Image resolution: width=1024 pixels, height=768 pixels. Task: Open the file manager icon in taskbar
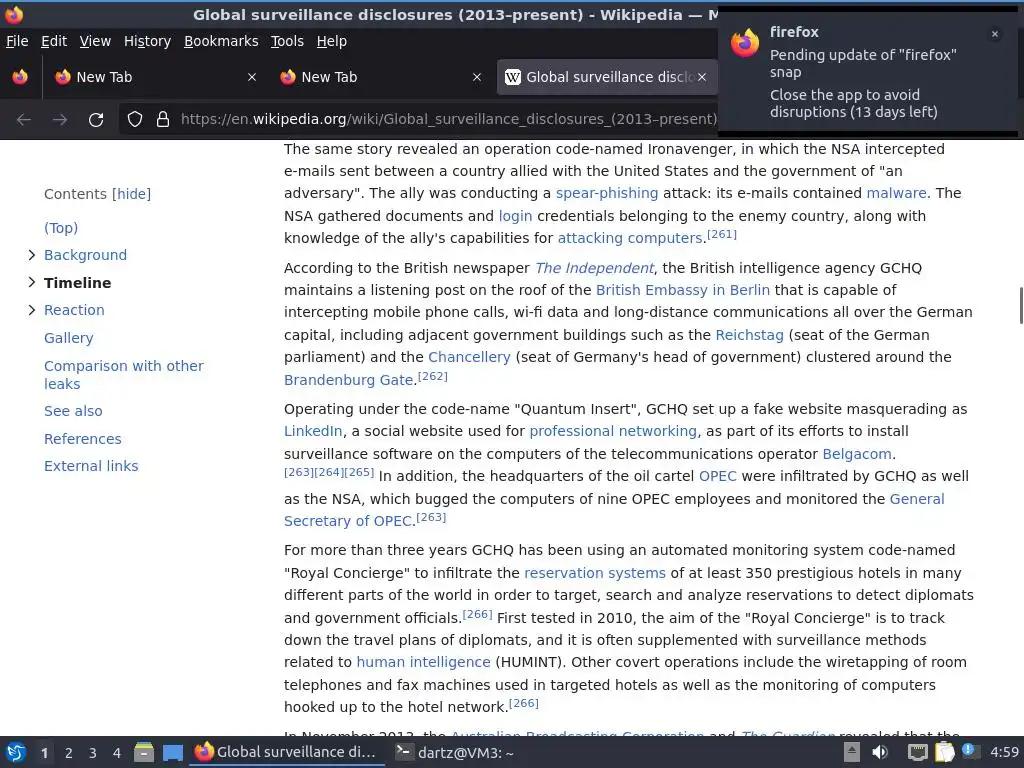pos(144,752)
